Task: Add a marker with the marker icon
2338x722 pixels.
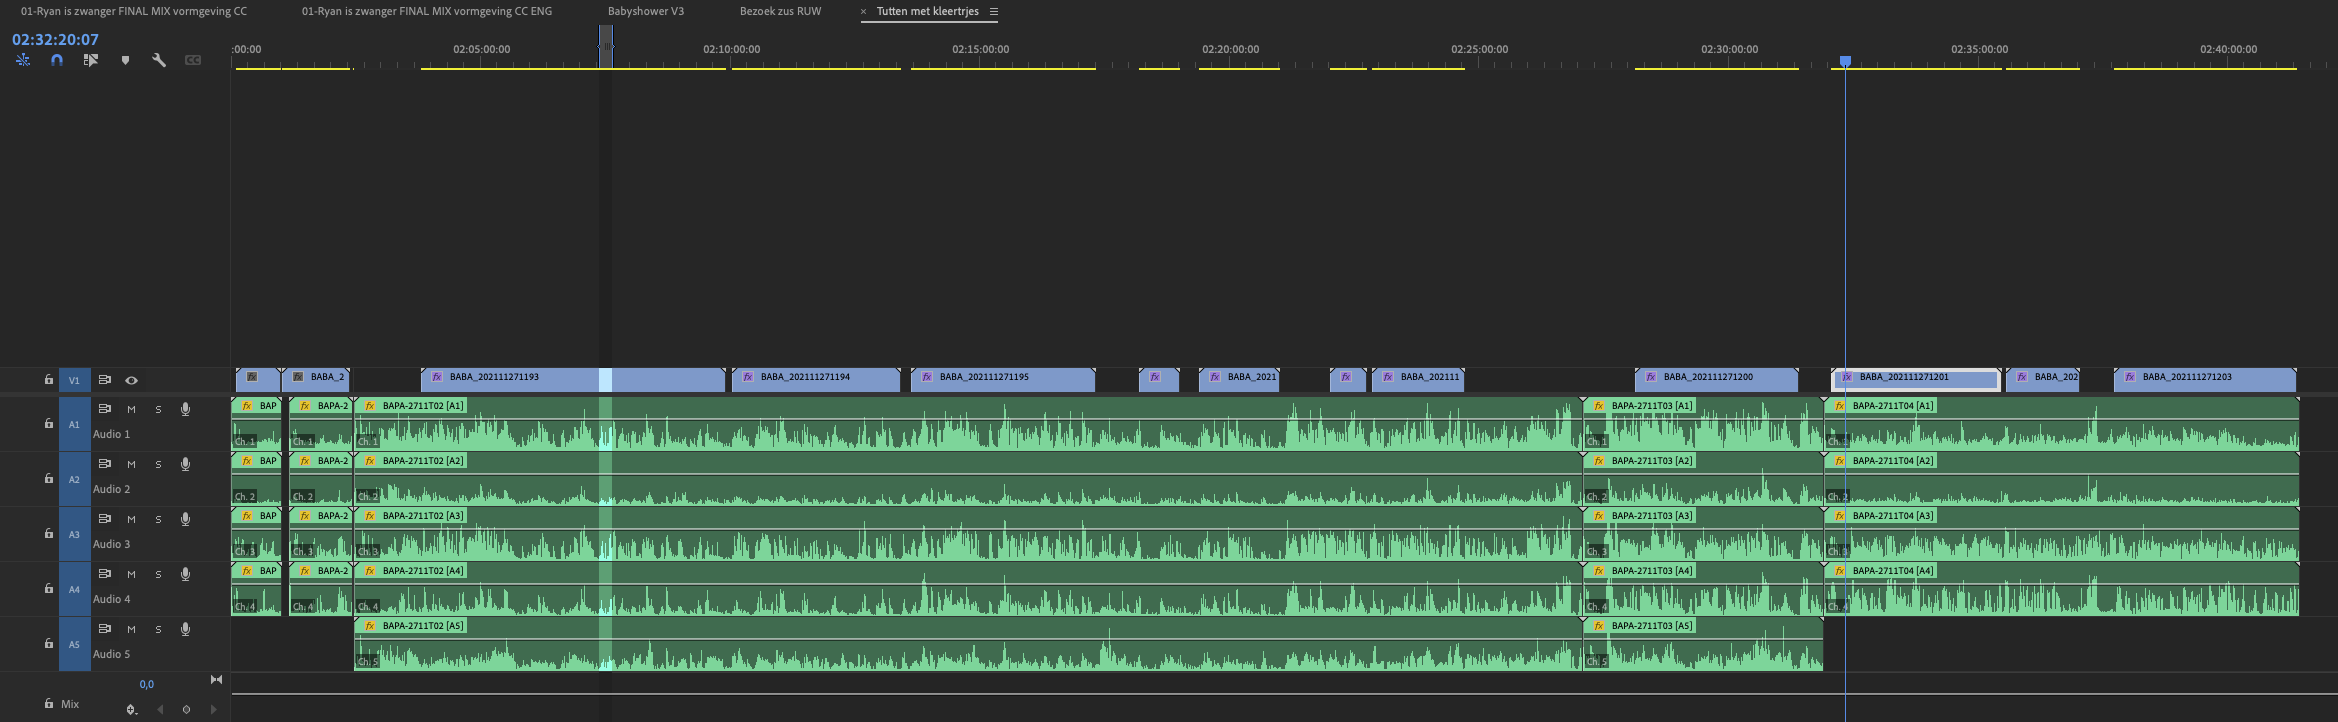Action: 125,60
